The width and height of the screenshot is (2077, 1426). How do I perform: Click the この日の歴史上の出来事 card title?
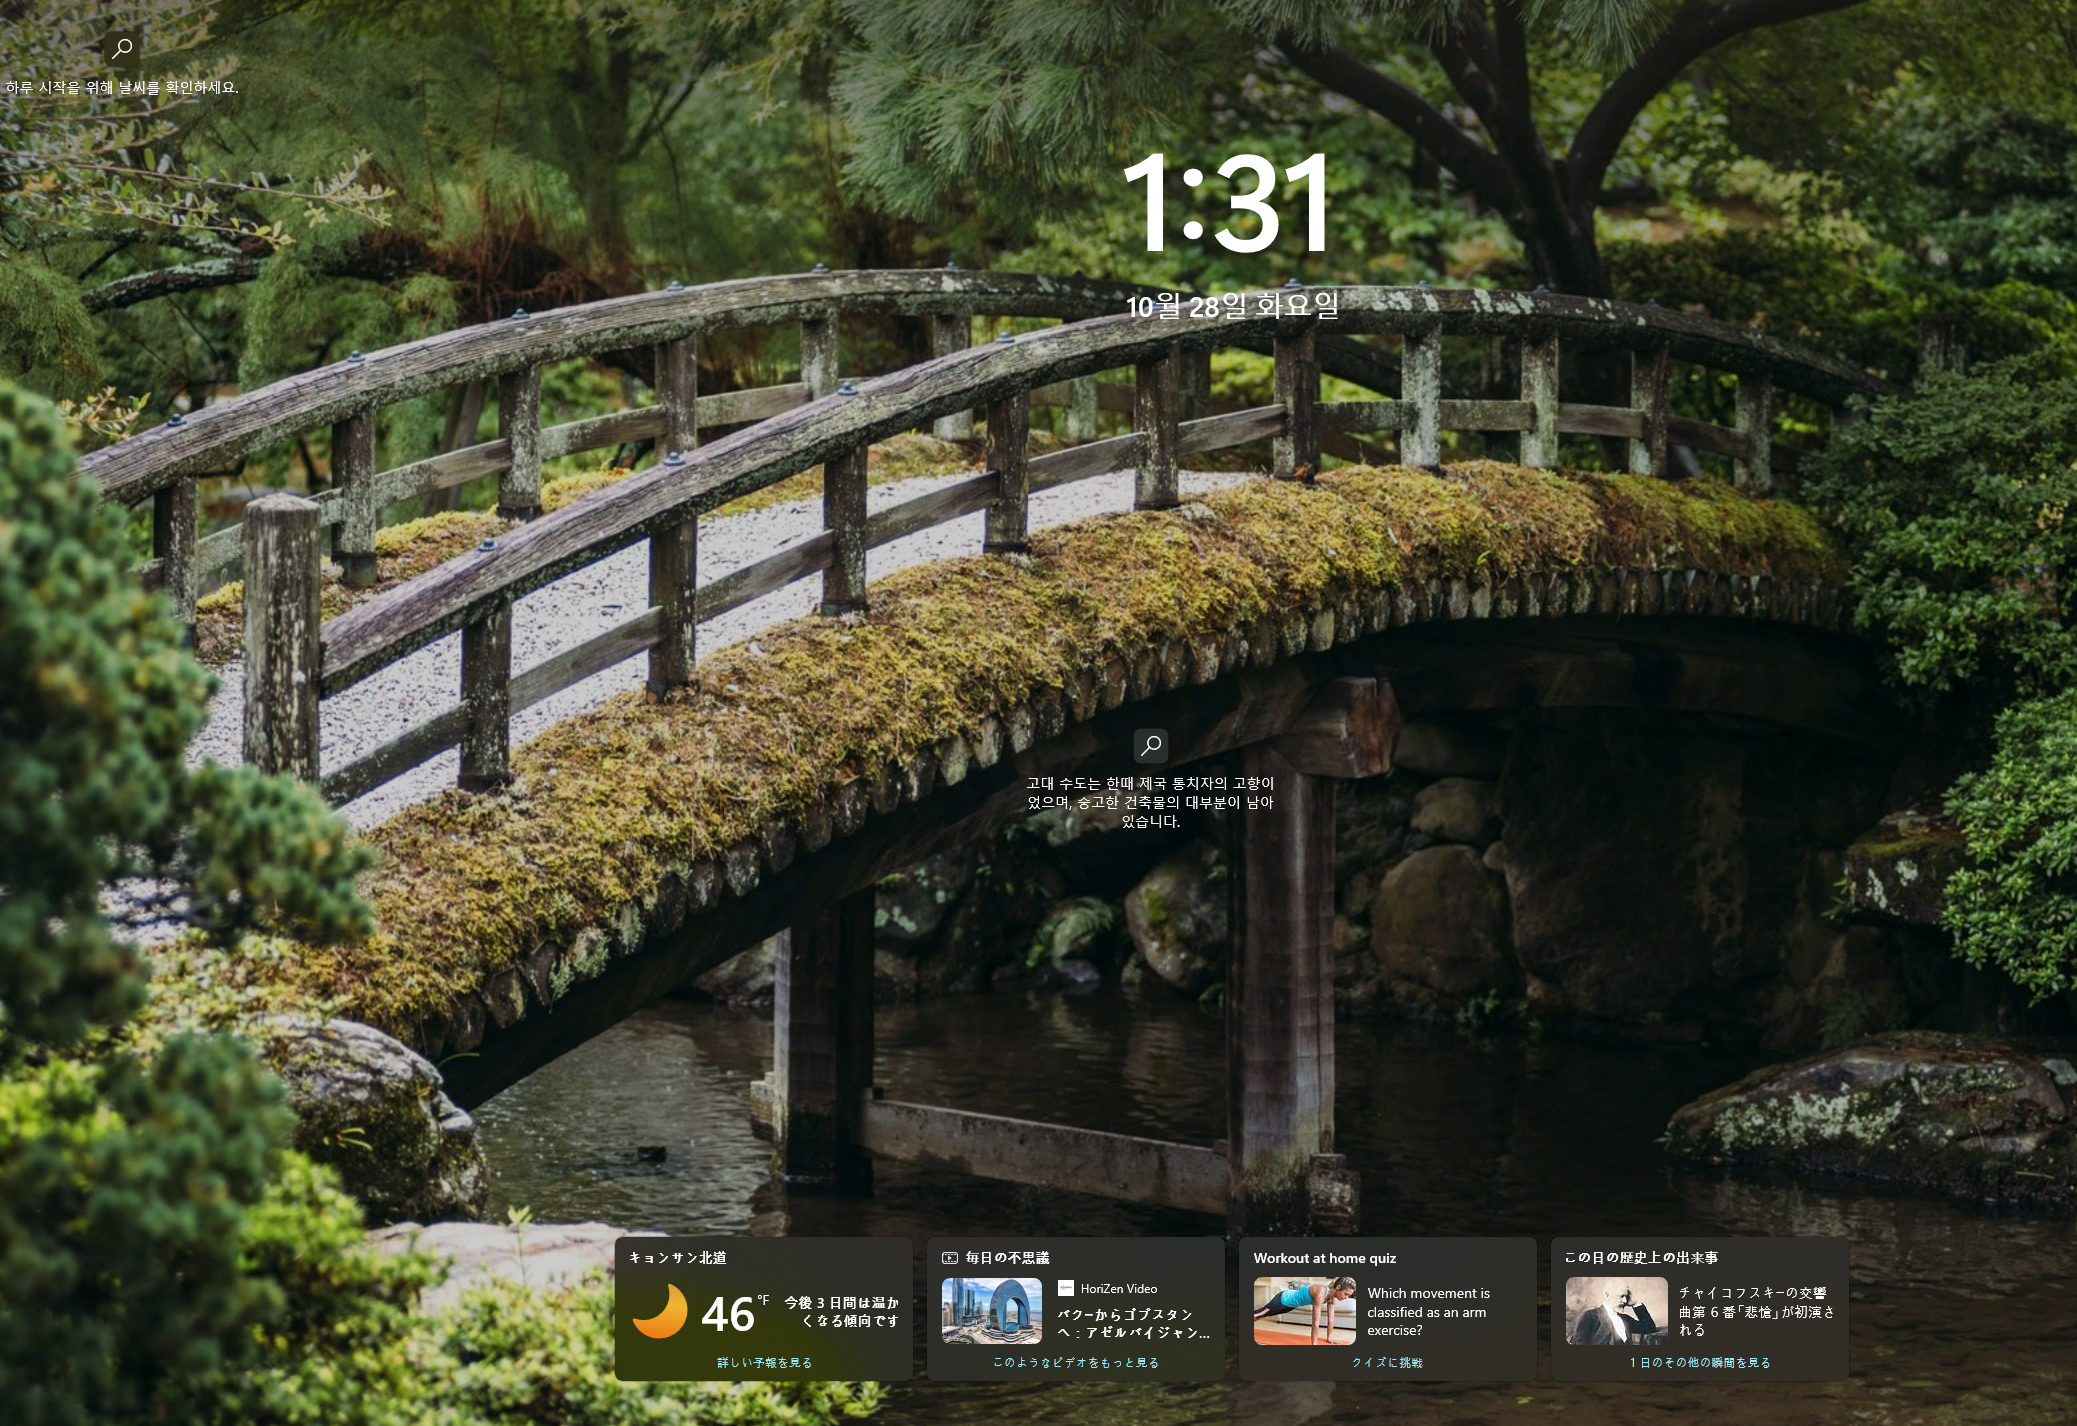1640,1258
